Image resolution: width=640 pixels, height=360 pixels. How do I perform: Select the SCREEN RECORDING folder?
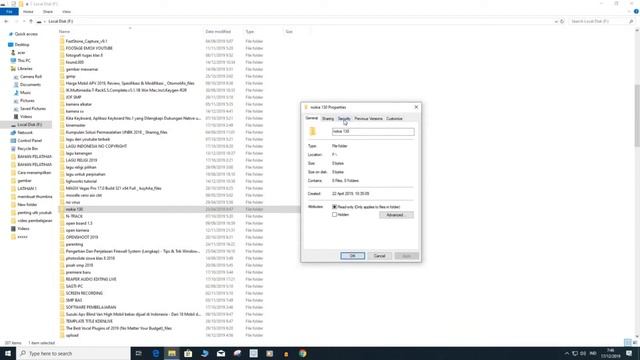84,293
